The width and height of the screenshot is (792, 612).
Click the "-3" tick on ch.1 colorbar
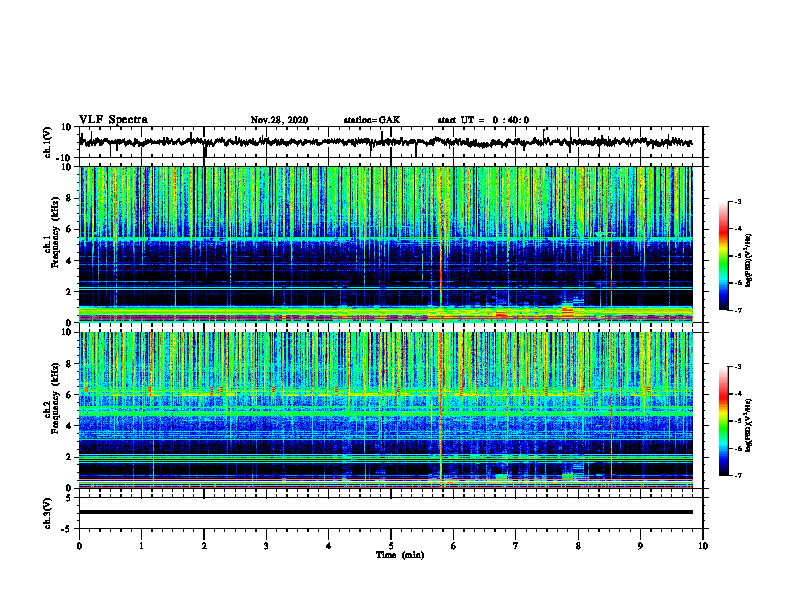(738, 201)
